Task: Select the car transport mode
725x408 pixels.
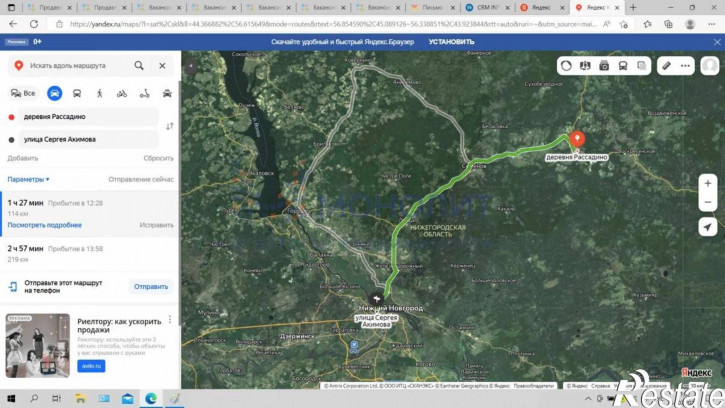Action: 55,93
